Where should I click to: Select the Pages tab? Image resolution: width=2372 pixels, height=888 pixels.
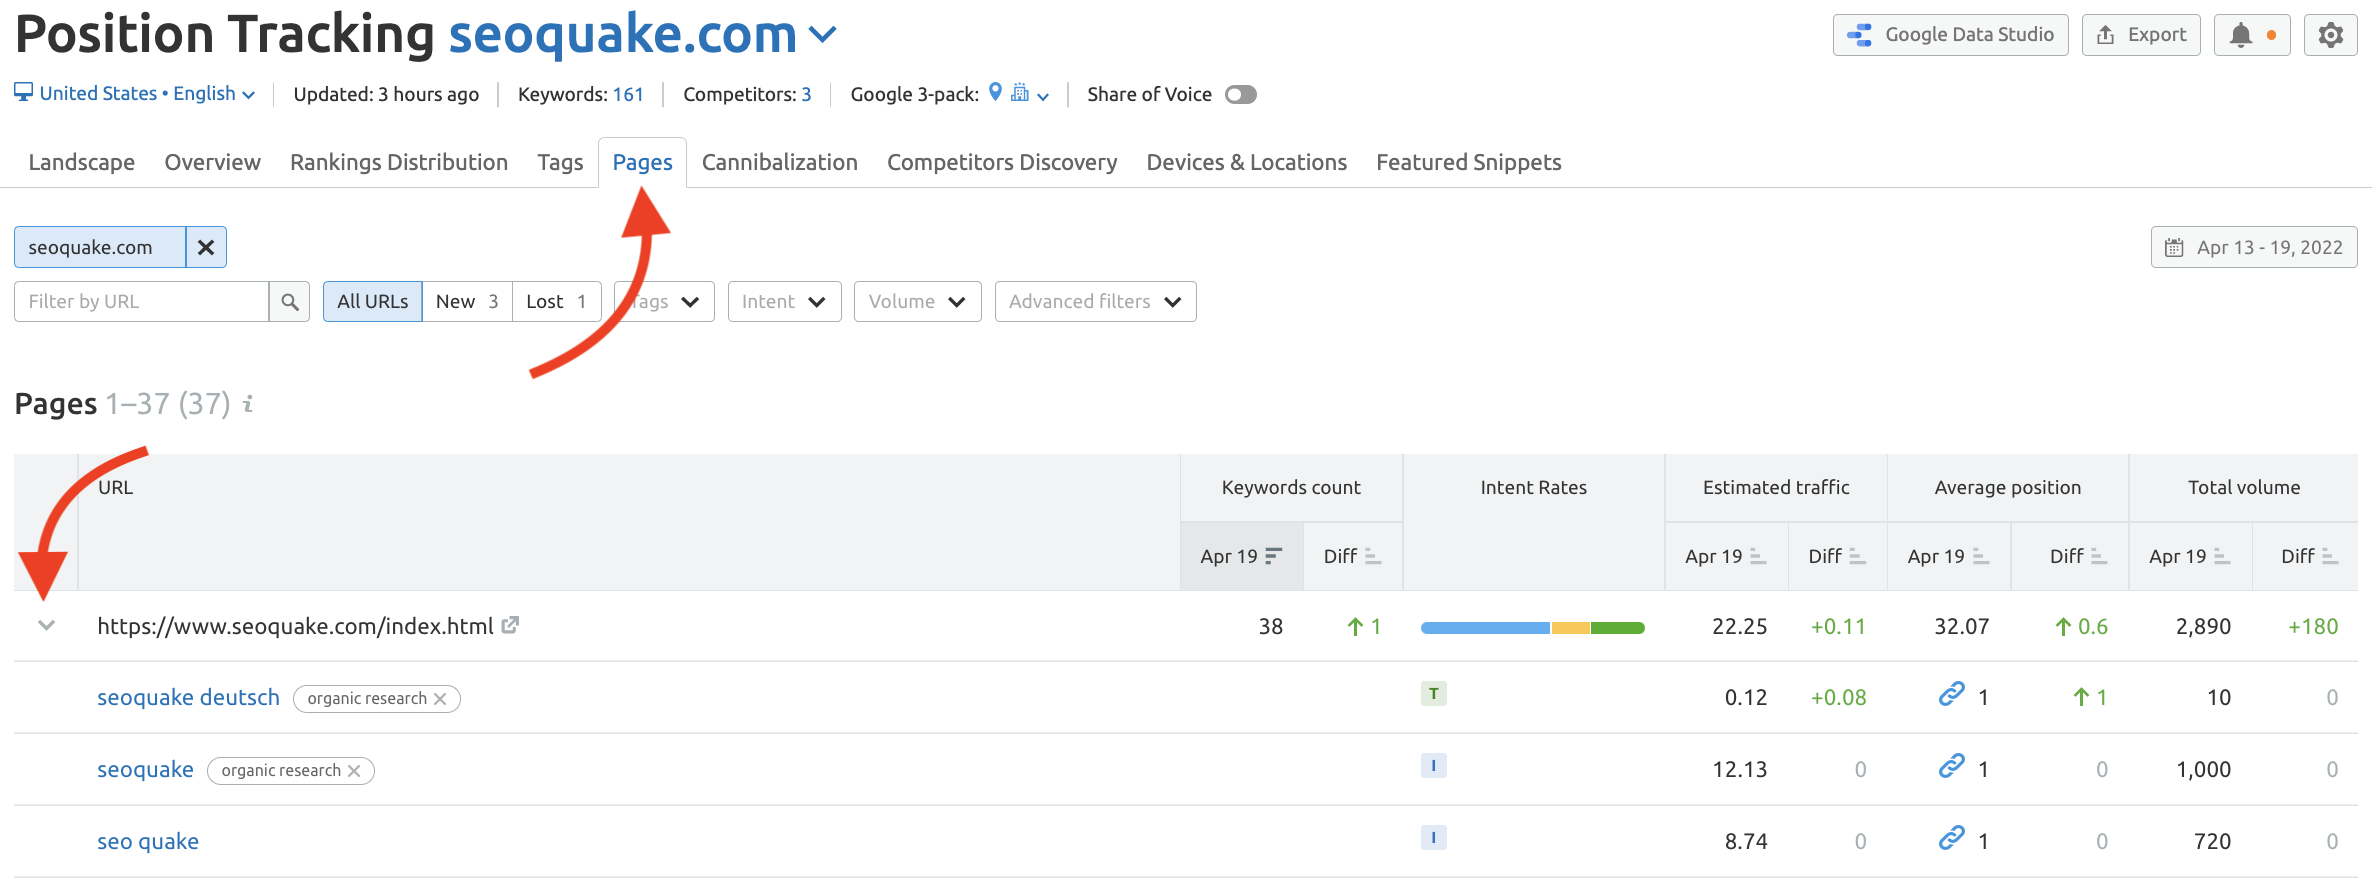click(643, 162)
